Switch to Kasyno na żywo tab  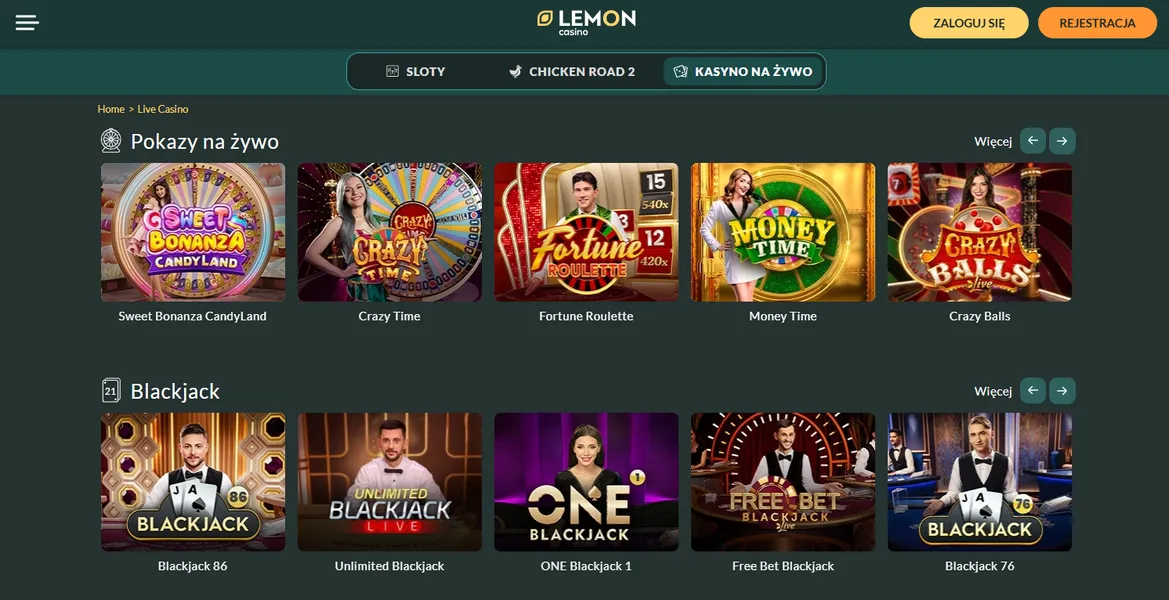tap(743, 72)
